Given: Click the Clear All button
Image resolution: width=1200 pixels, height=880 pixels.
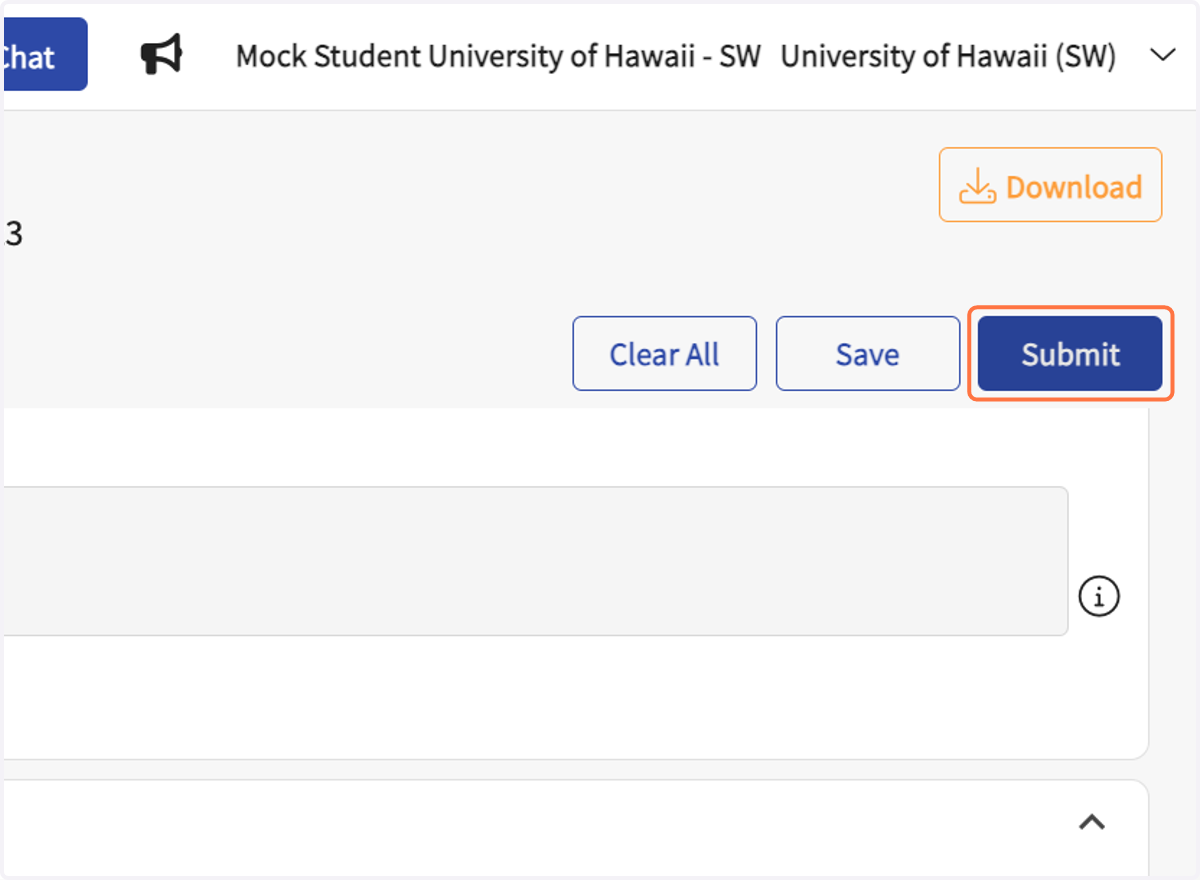Looking at the screenshot, I should coord(664,354).
